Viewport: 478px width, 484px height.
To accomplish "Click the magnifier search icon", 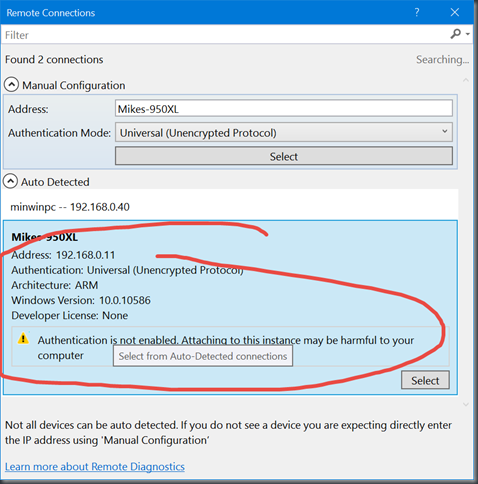I will (455, 34).
